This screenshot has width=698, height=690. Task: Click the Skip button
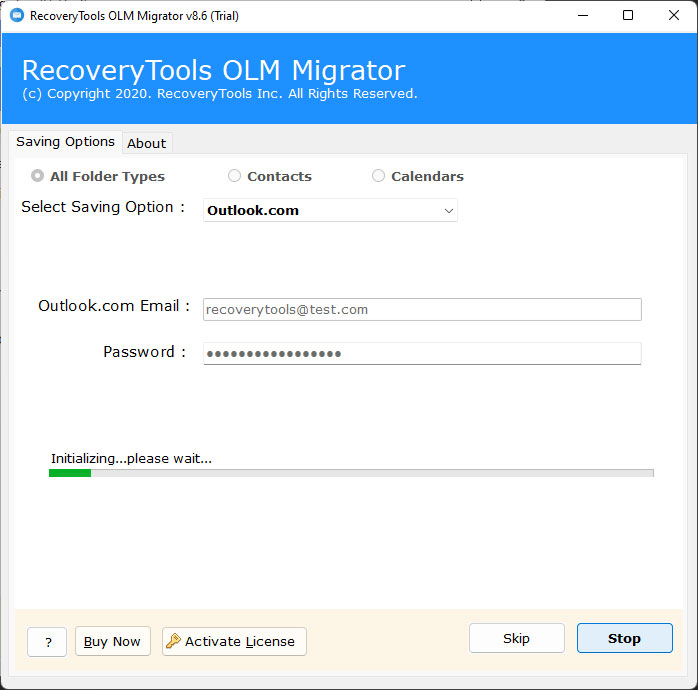[x=516, y=638]
